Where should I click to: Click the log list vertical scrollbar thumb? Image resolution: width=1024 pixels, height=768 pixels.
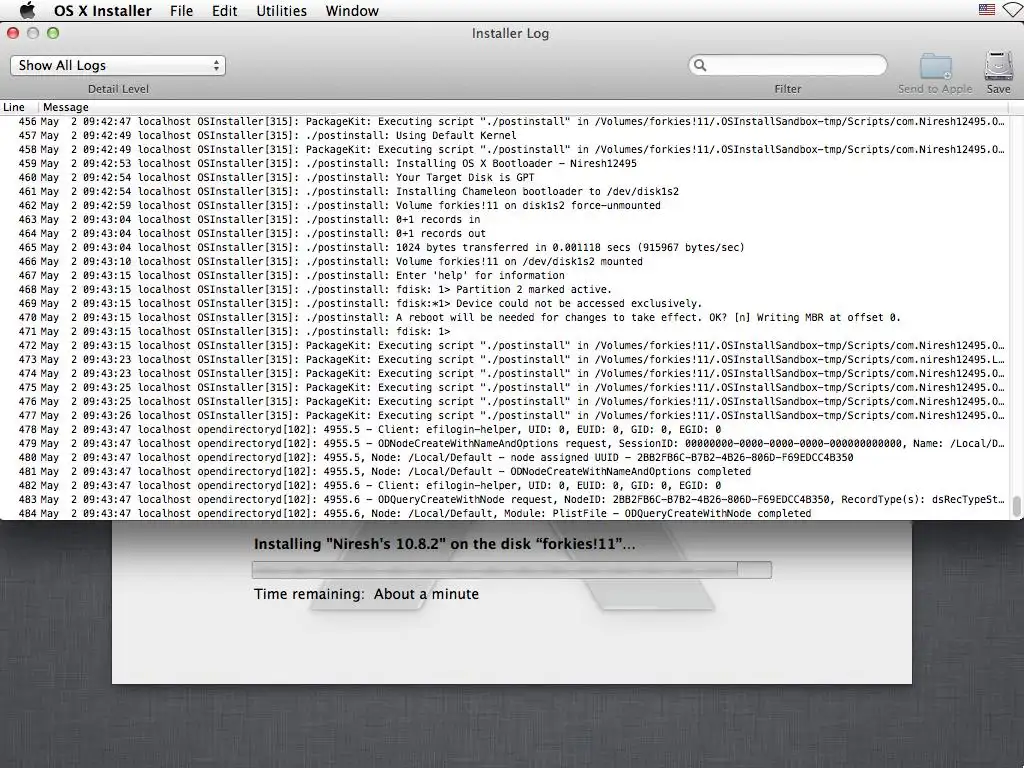(1016, 506)
